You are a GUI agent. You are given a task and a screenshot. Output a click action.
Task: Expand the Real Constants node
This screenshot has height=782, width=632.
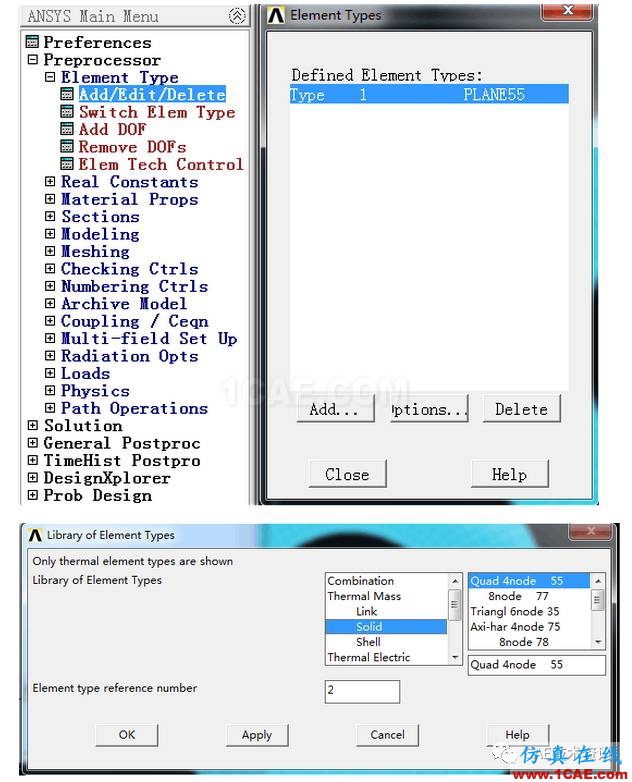tap(50, 182)
